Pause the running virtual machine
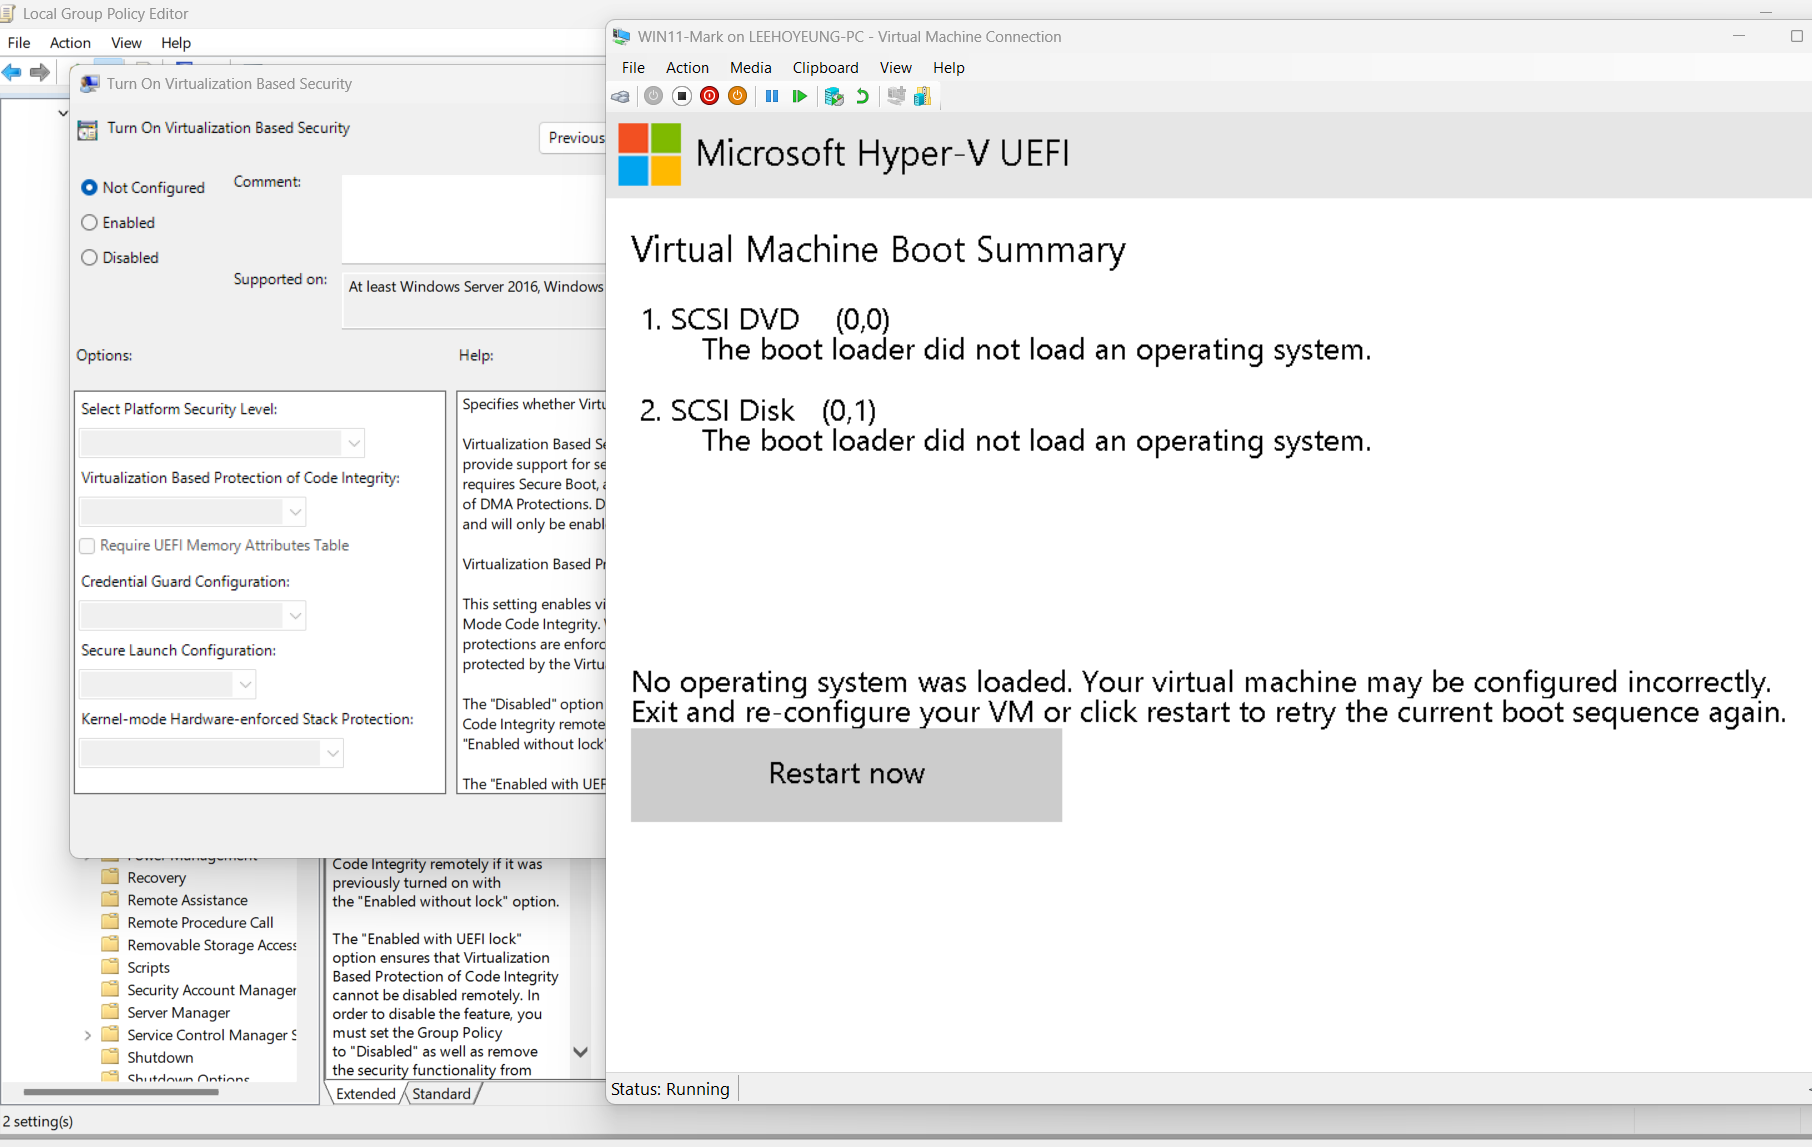Screen dimensions: 1812x1147 click(x=772, y=96)
